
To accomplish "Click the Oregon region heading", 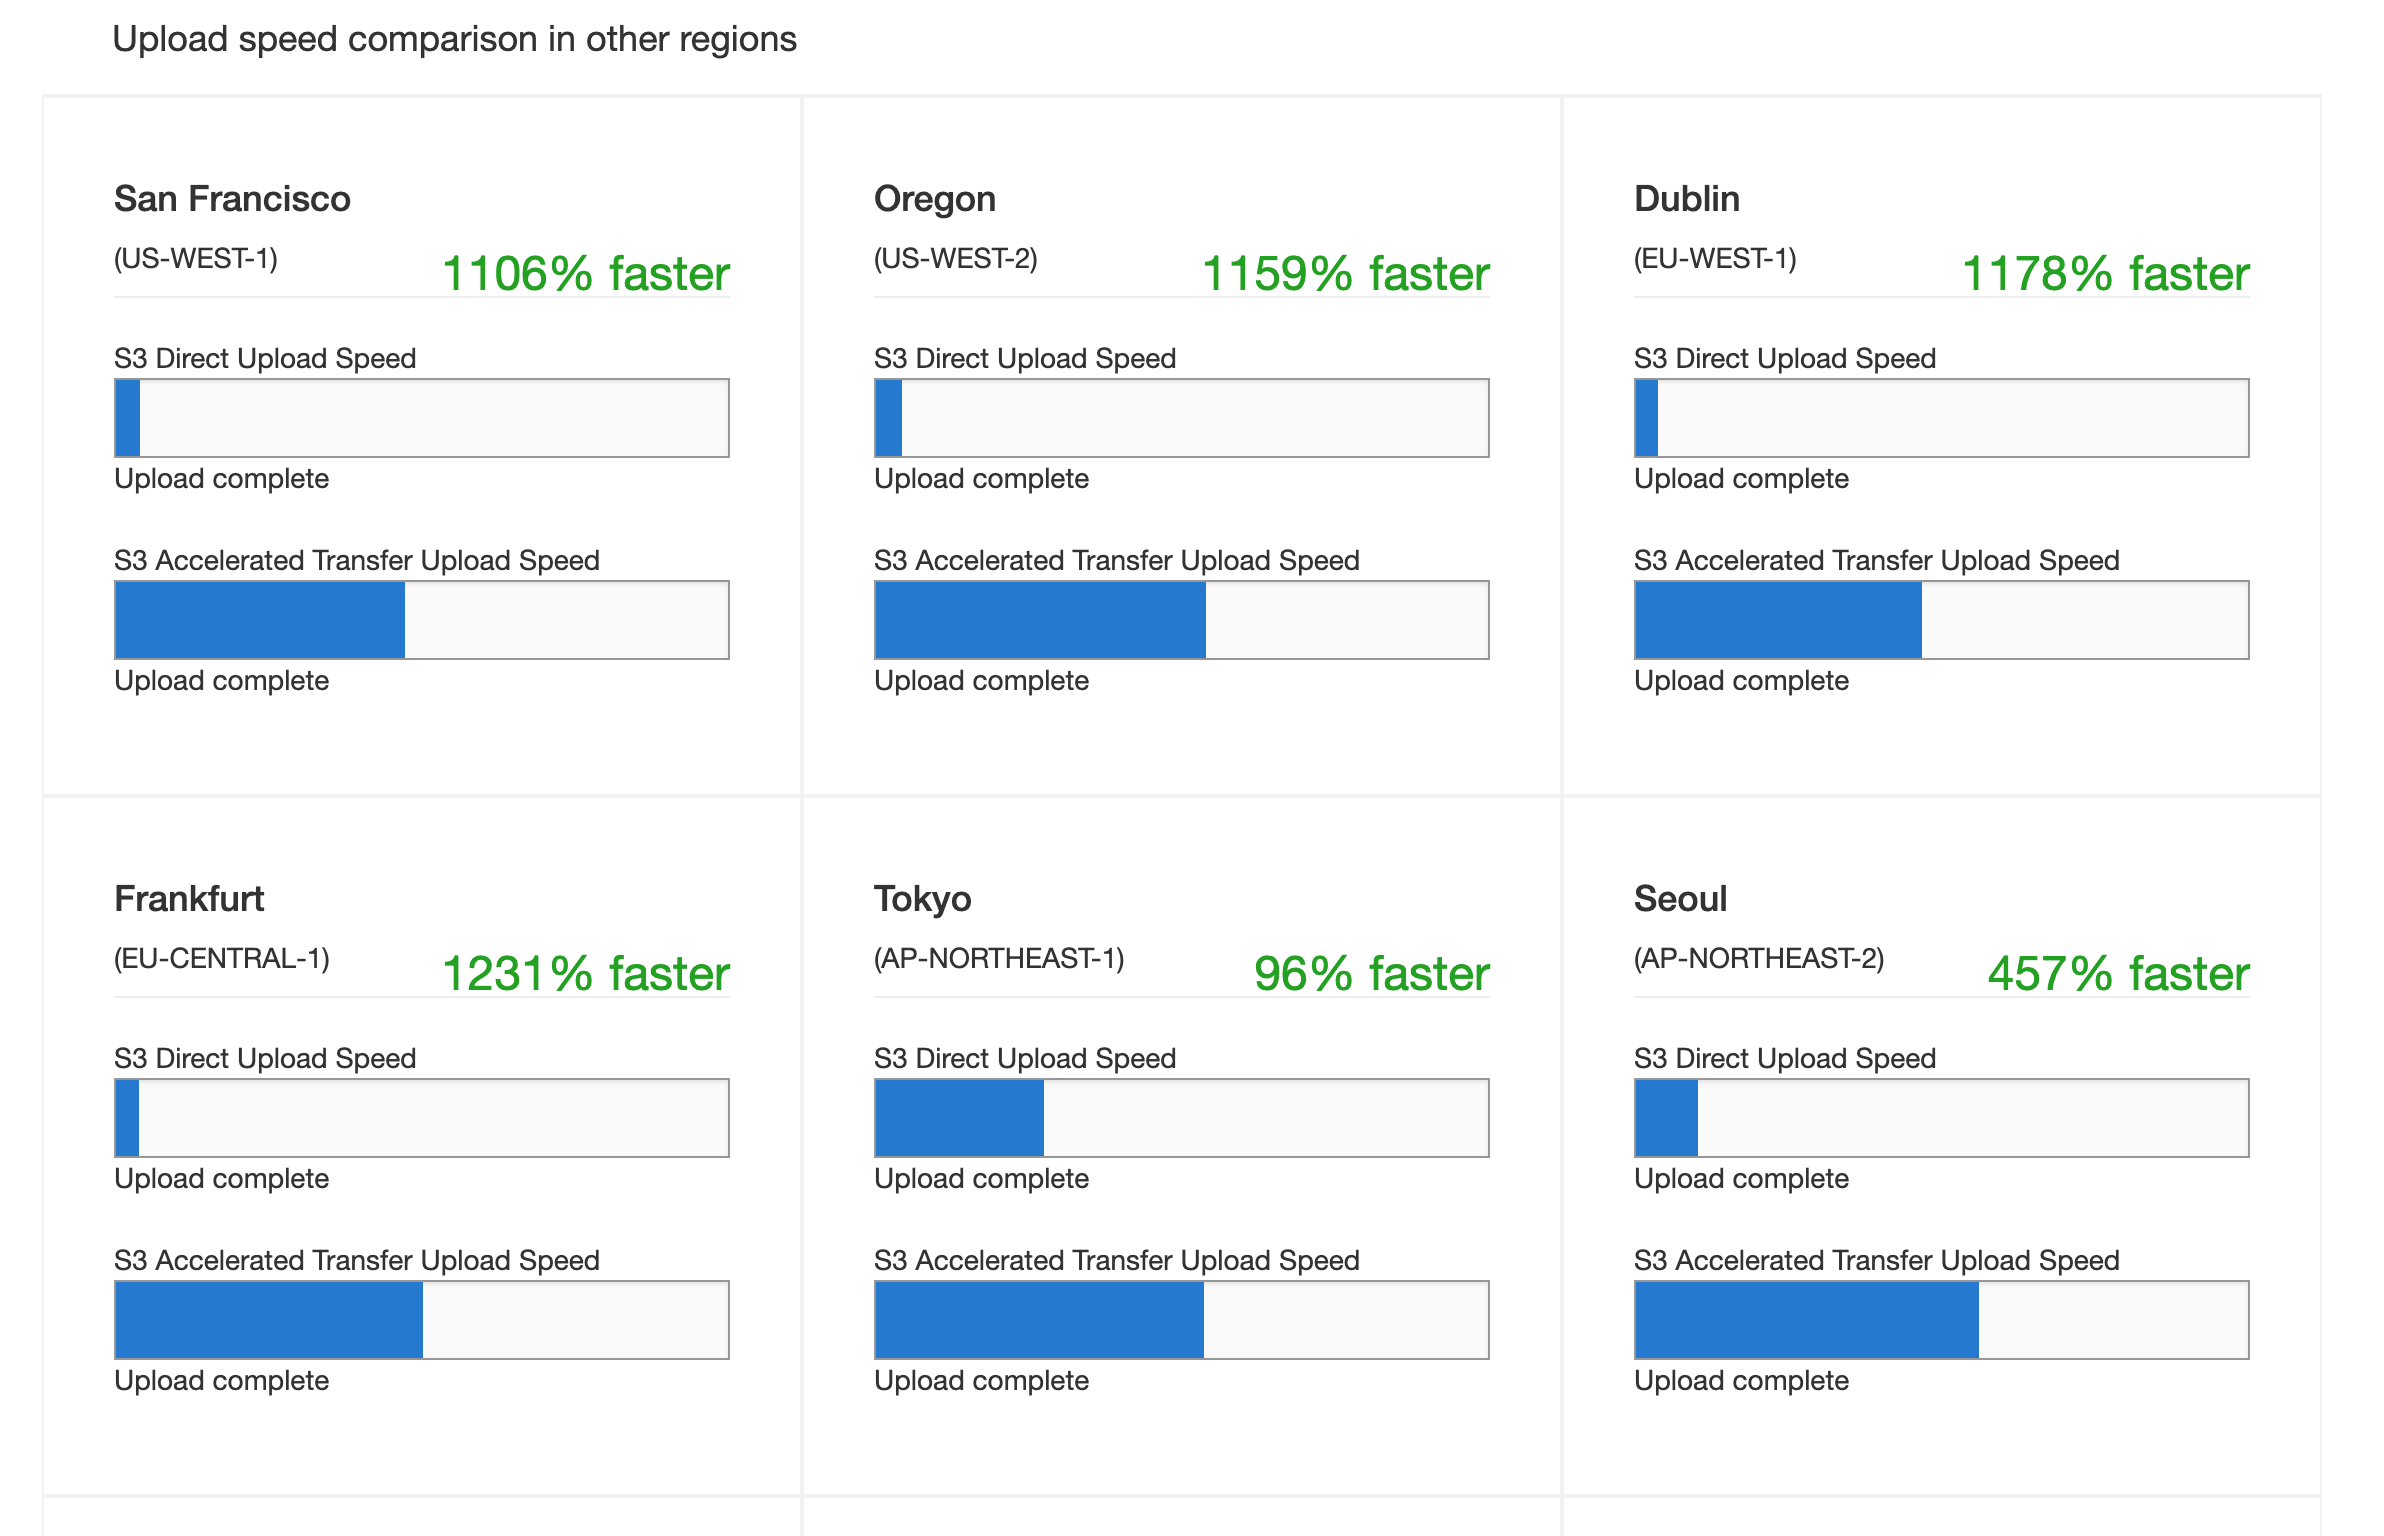I will pos(934,198).
